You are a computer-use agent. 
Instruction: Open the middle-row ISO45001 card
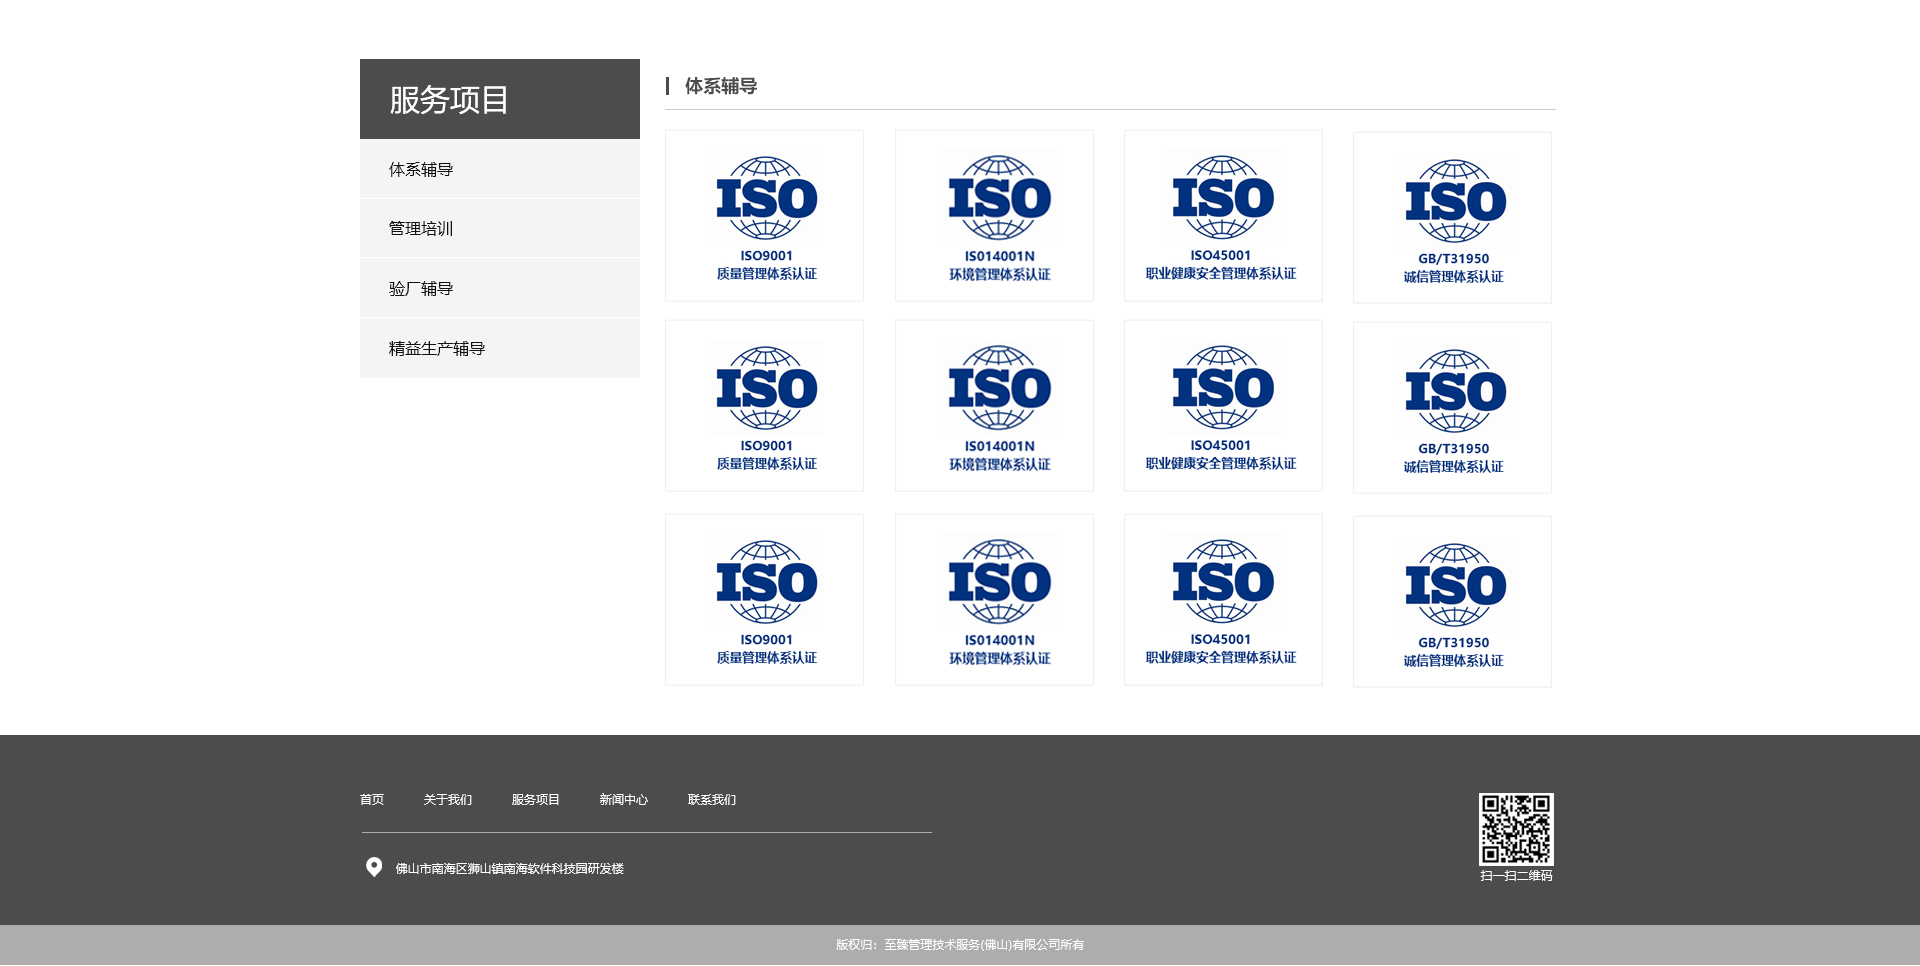tap(1223, 406)
